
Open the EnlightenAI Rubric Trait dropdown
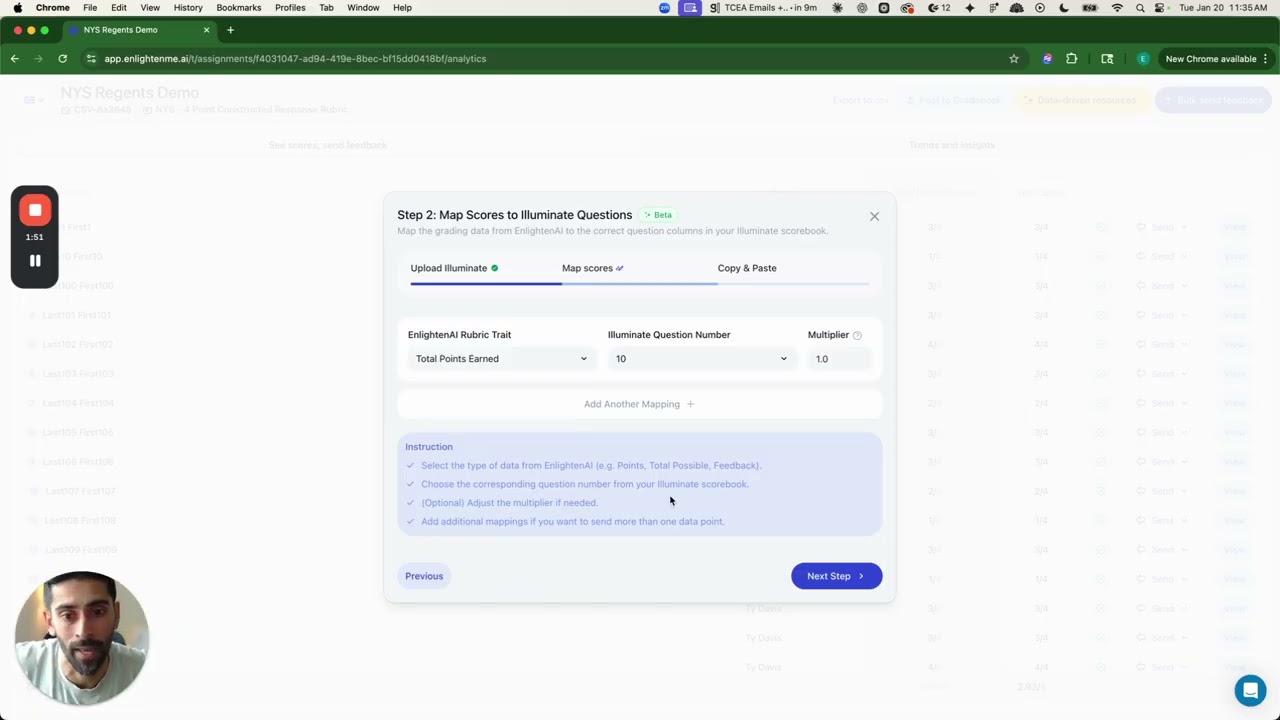[x=501, y=359]
